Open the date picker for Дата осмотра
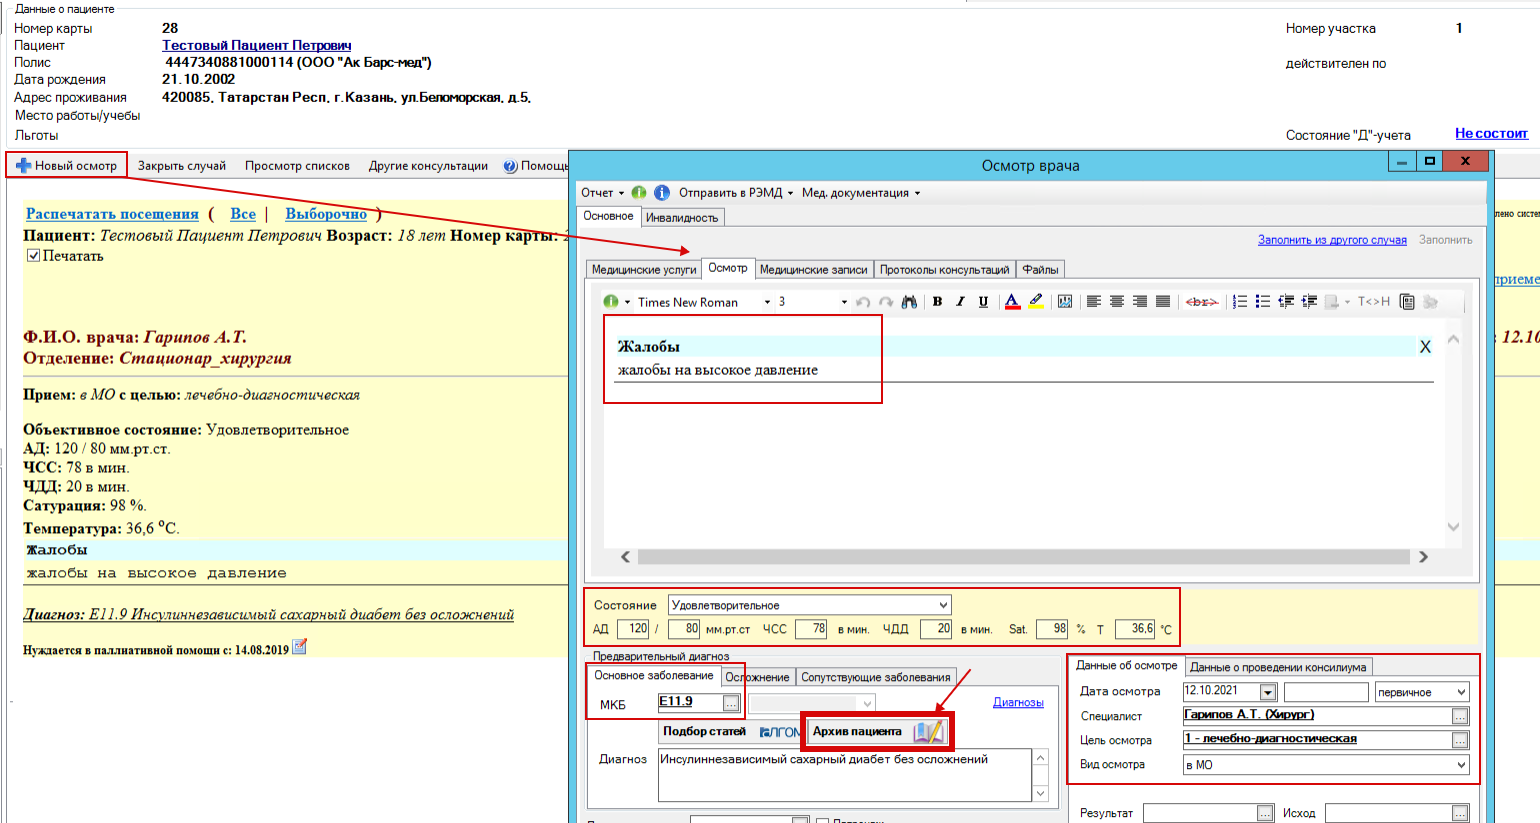 [1268, 692]
